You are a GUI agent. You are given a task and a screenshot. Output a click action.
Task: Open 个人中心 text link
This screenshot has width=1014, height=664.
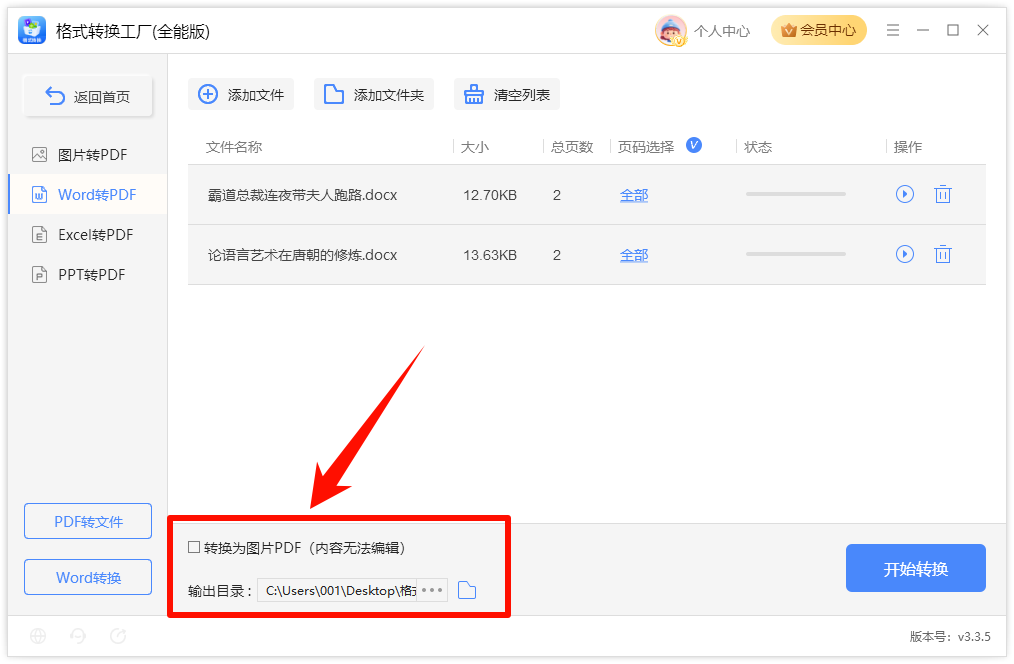[x=722, y=31]
